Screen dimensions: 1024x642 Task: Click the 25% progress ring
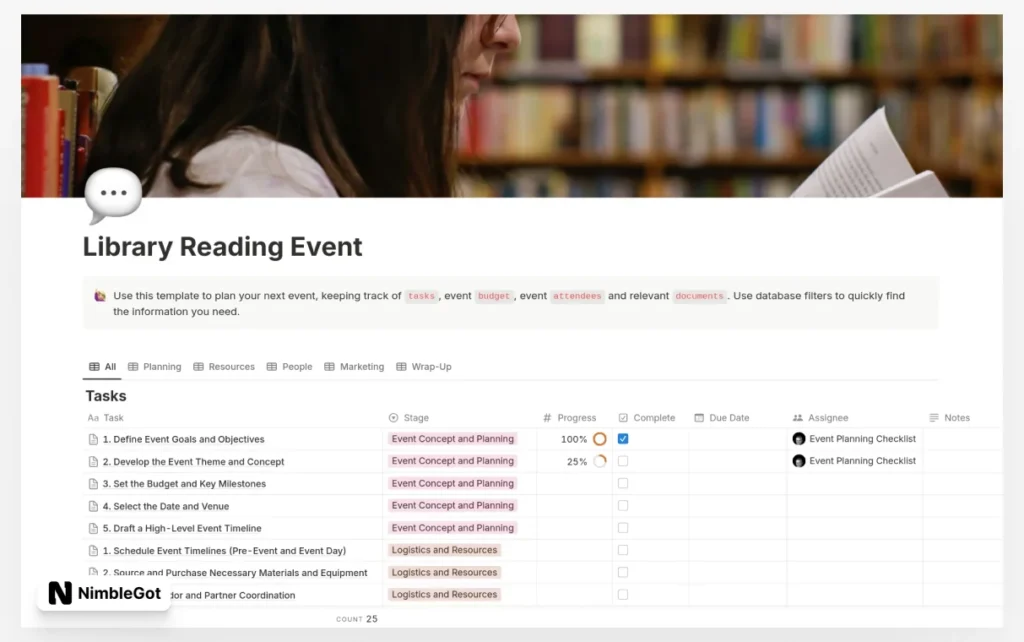tap(599, 460)
